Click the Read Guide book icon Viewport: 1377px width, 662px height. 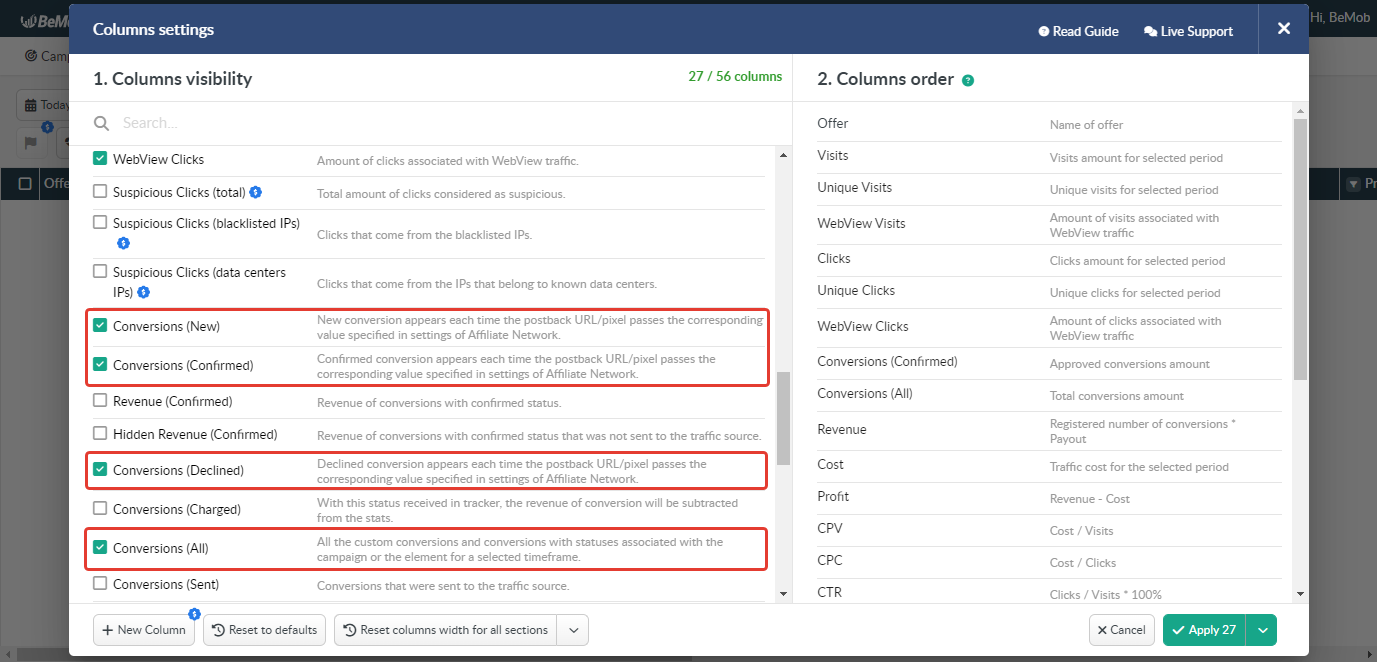1043,30
